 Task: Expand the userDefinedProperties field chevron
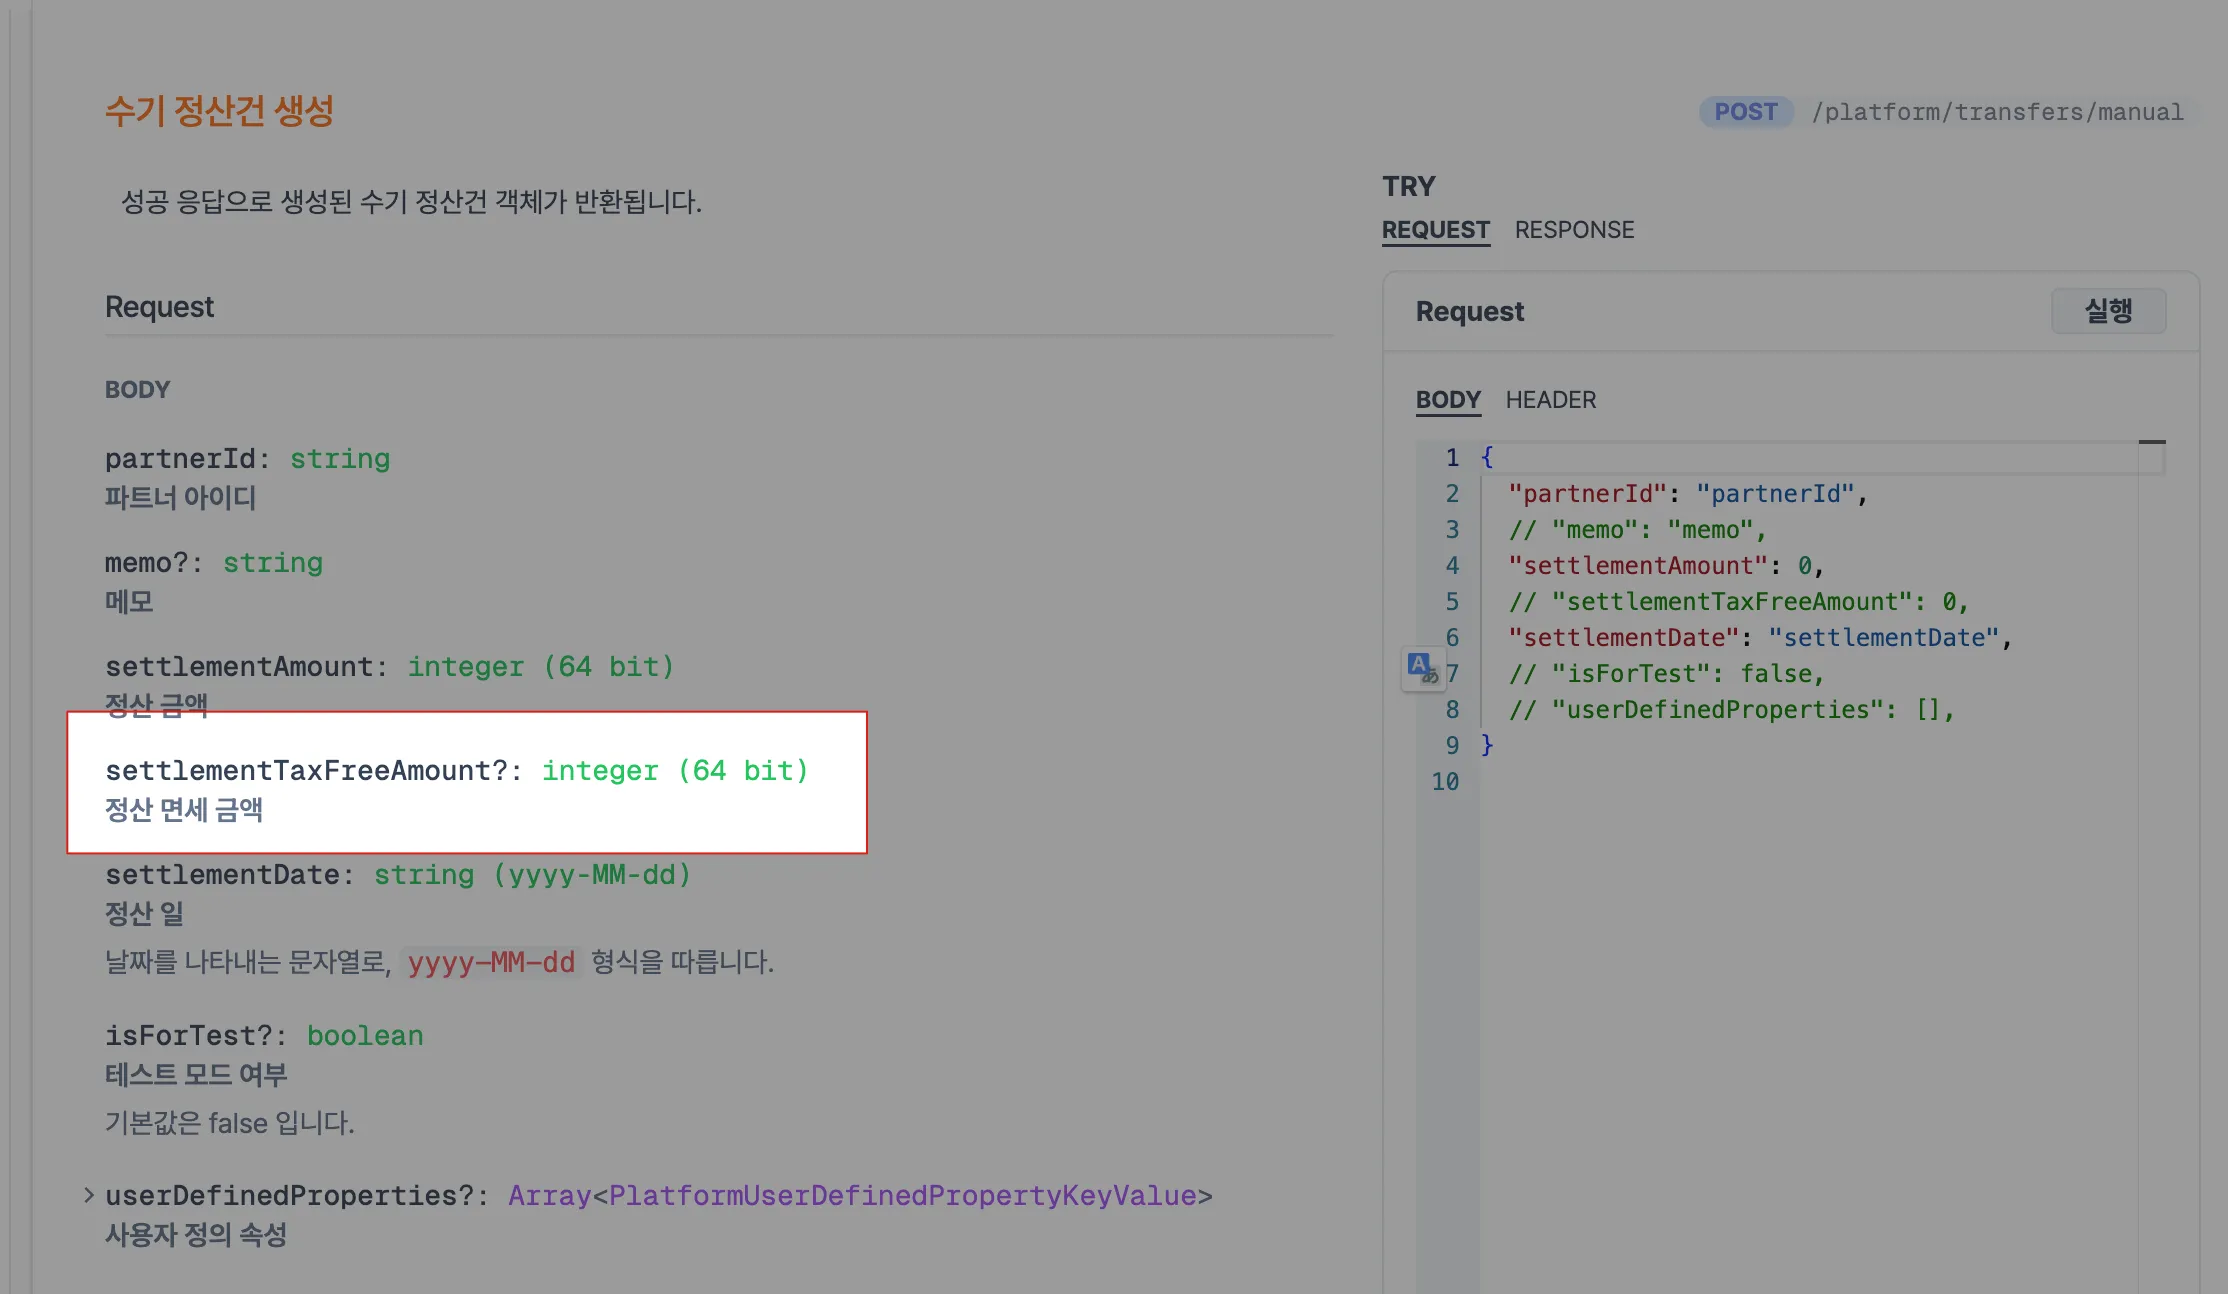pos(89,1195)
